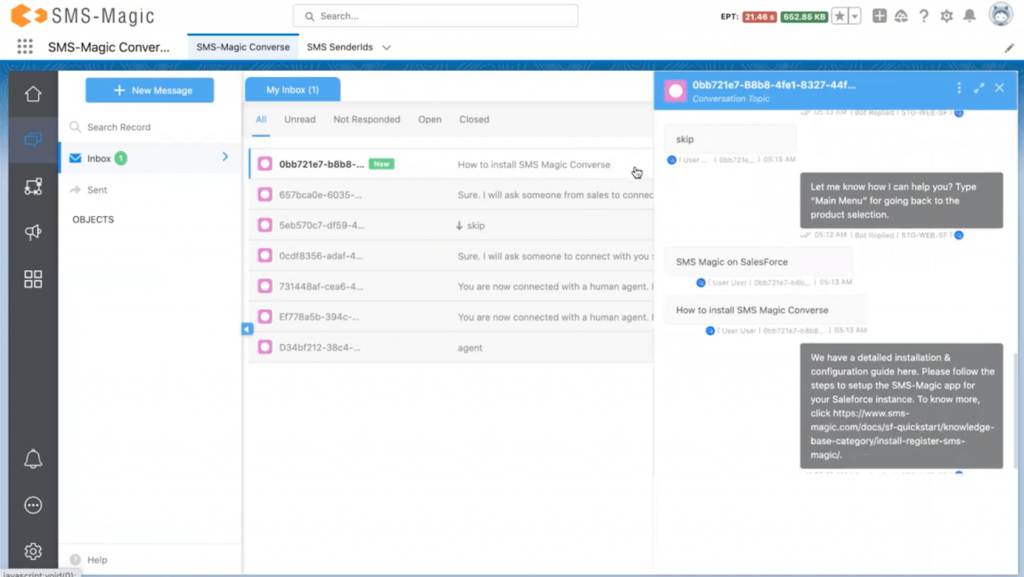Open the grid dashboard icon in sidebar

[x=33, y=279]
